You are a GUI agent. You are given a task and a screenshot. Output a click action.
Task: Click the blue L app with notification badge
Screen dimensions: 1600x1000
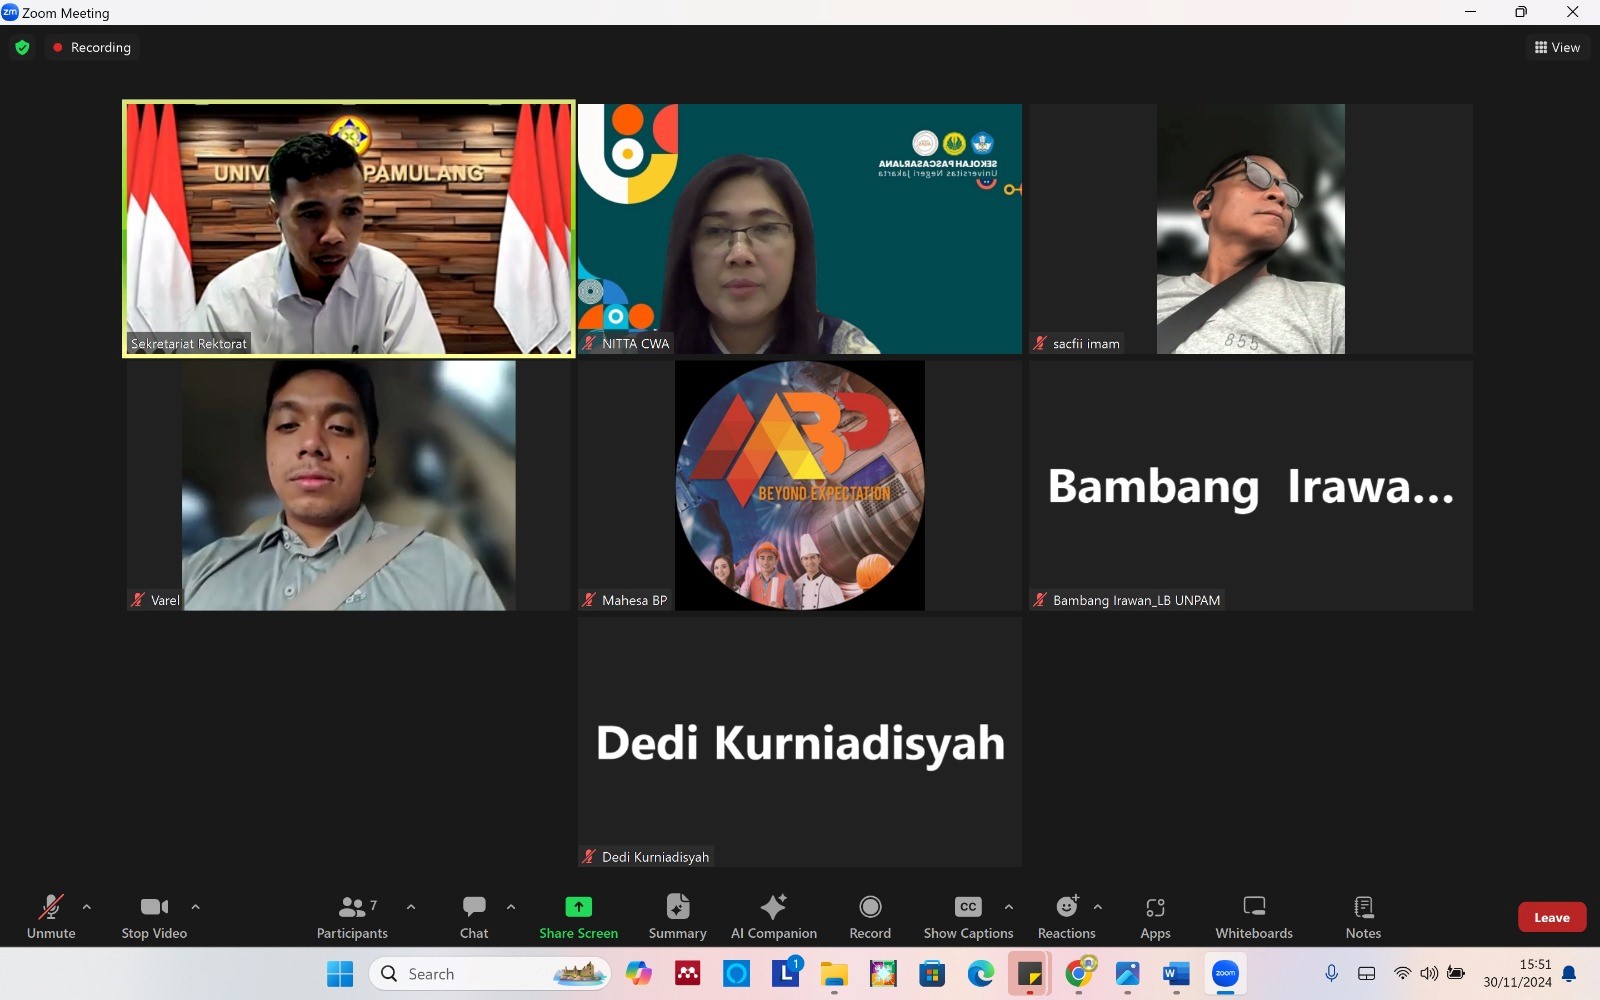click(x=786, y=972)
